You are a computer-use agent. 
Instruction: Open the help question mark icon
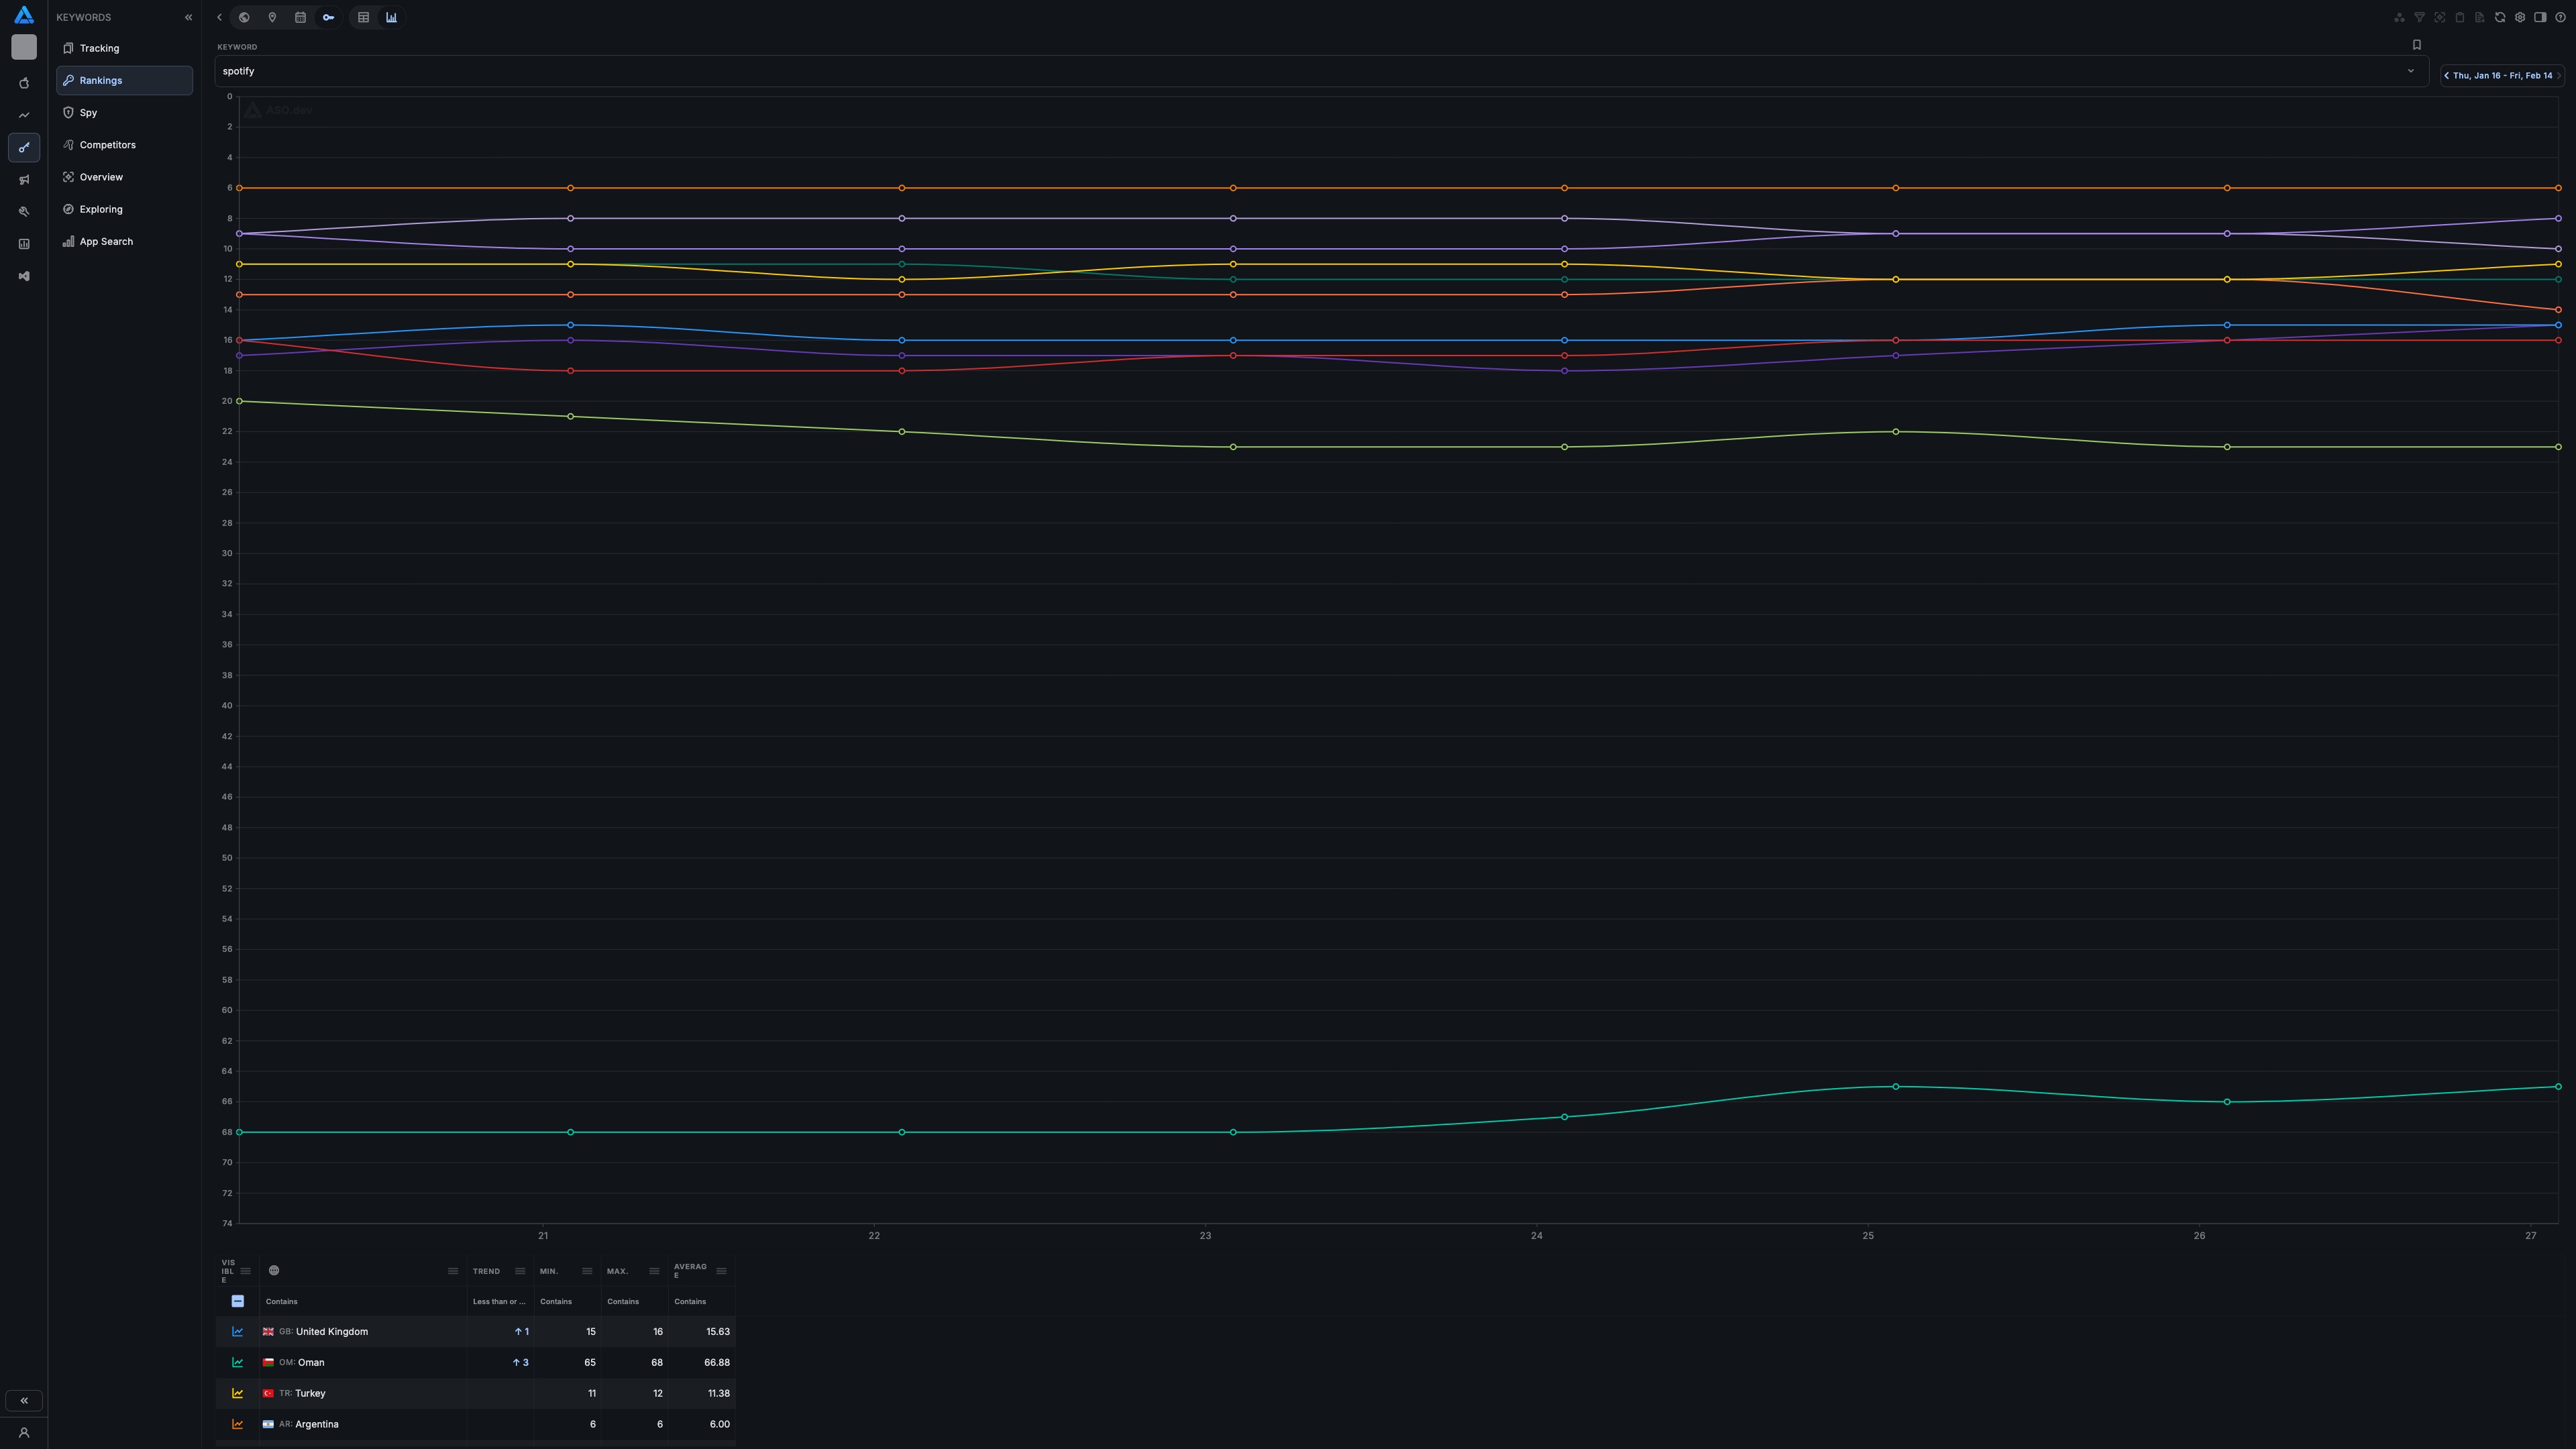2560,17
